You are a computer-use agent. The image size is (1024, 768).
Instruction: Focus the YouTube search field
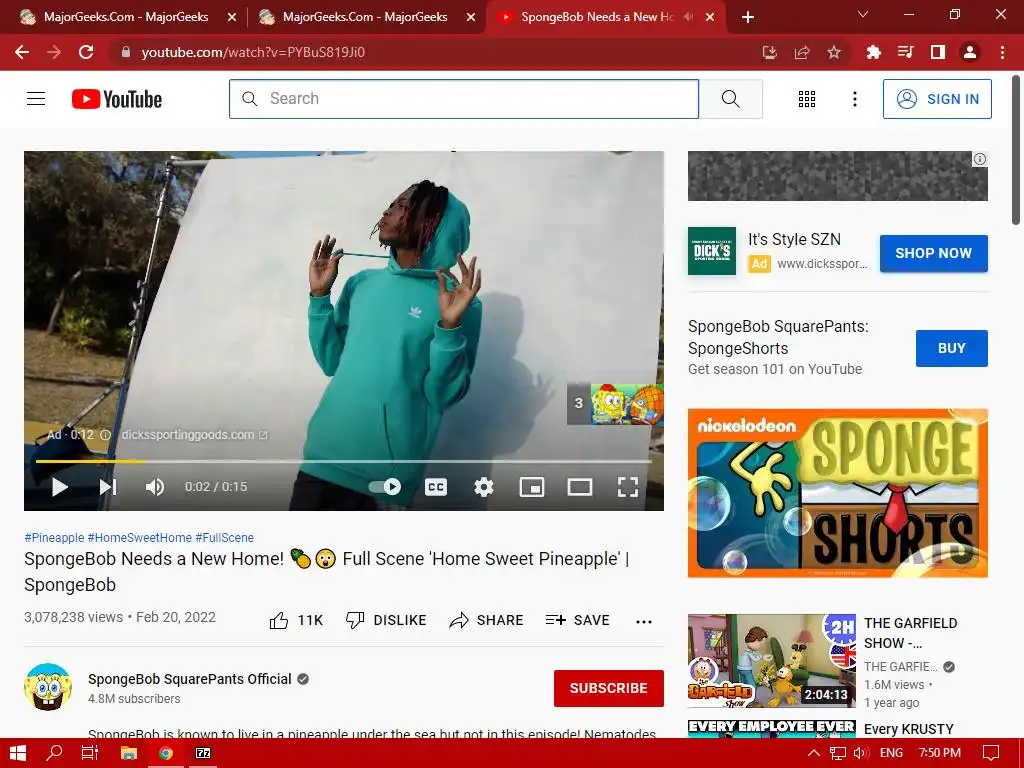(464, 99)
